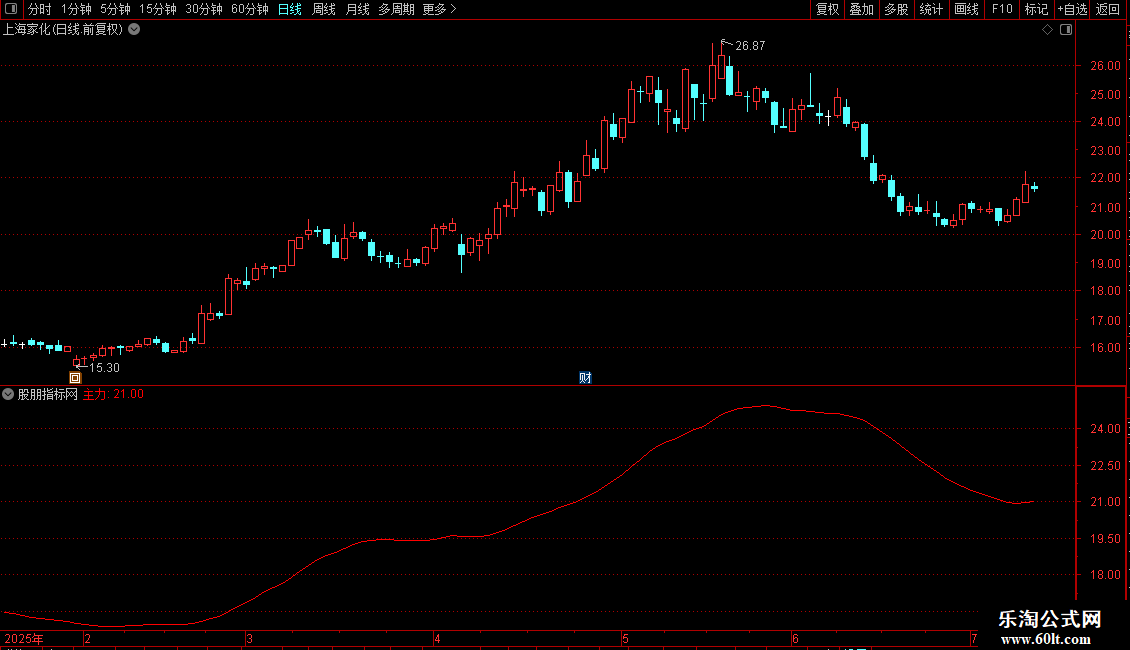This screenshot has width=1130, height=650.
Task: Switch to 分时 intraday view
Action: [40, 9]
